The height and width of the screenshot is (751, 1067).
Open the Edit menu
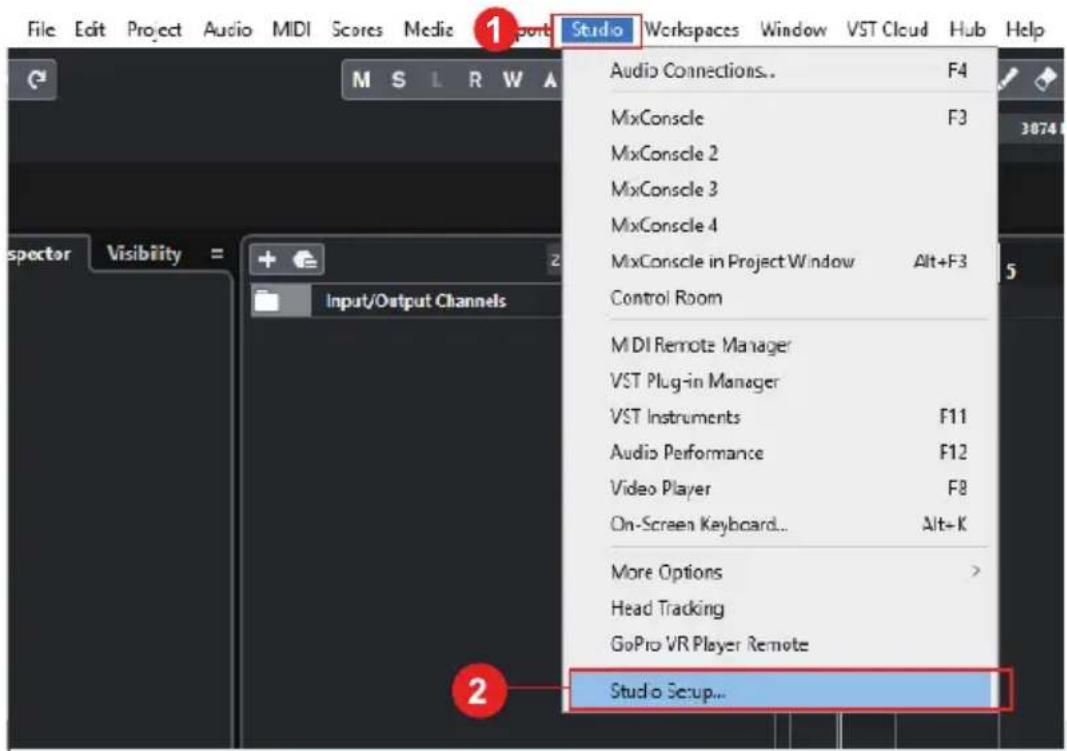90,30
